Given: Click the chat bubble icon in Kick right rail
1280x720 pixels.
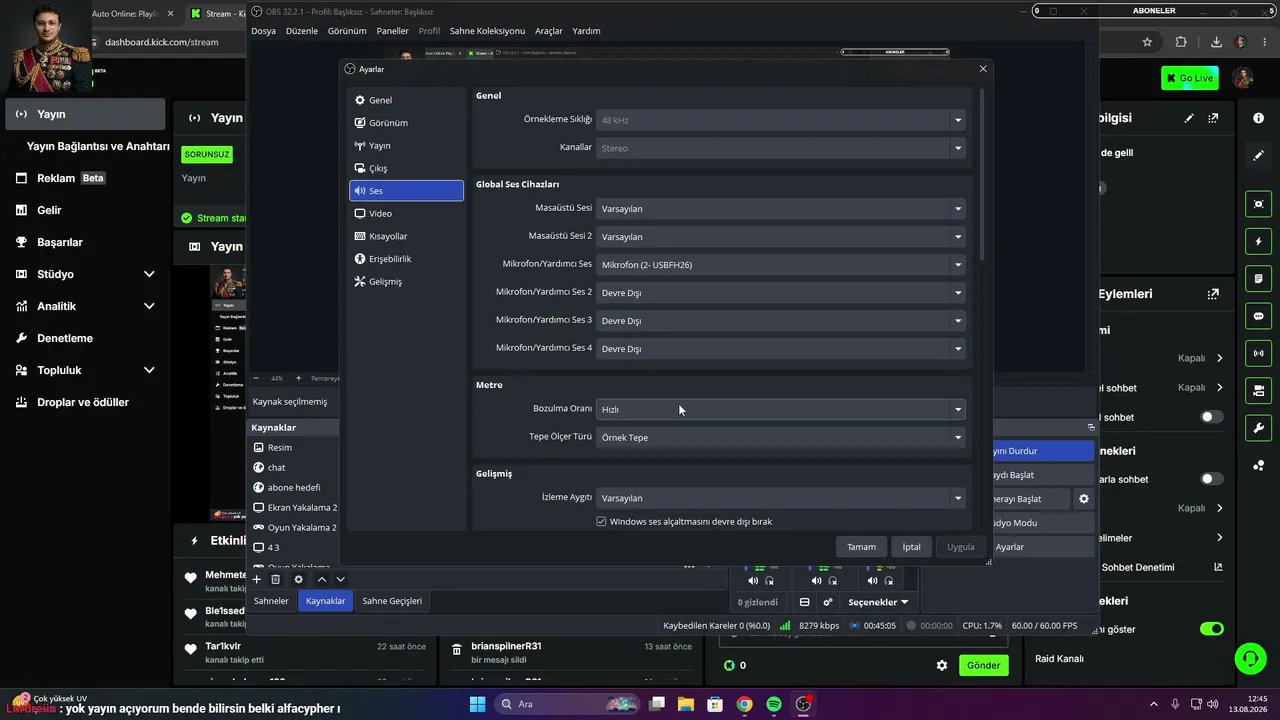Looking at the screenshot, I should point(1258,316).
